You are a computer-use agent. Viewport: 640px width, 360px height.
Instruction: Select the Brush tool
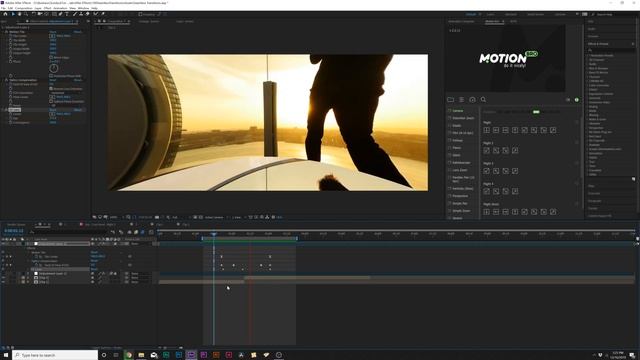(x=75, y=14)
